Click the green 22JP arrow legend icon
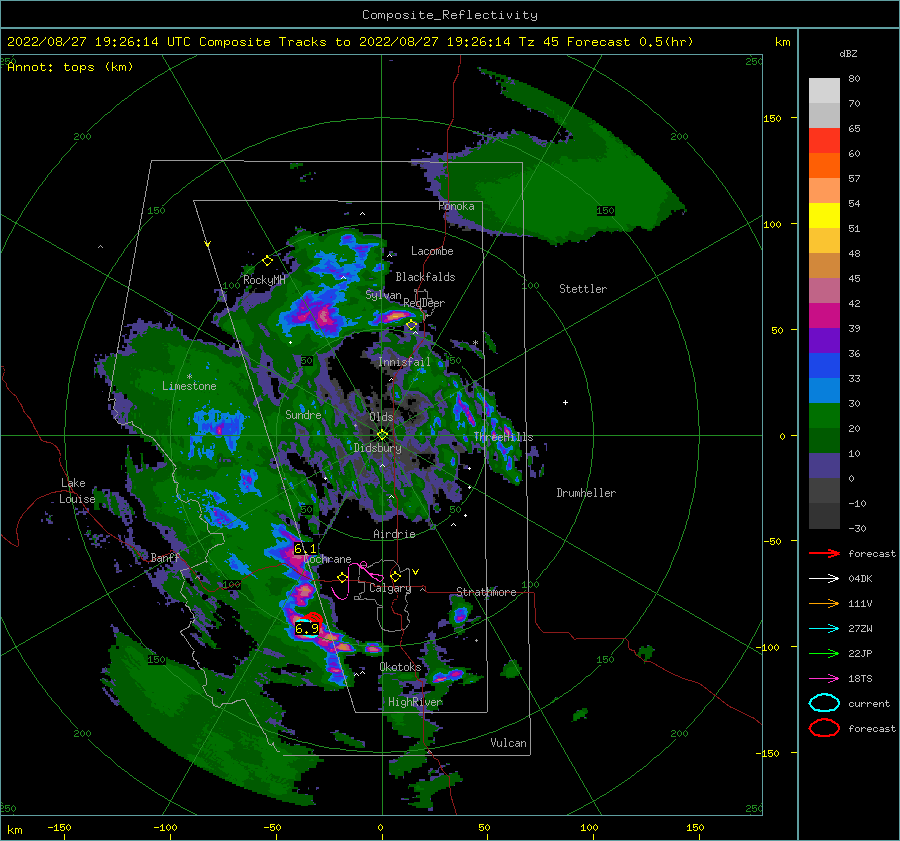This screenshot has height=841, width=900. (824, 653)
